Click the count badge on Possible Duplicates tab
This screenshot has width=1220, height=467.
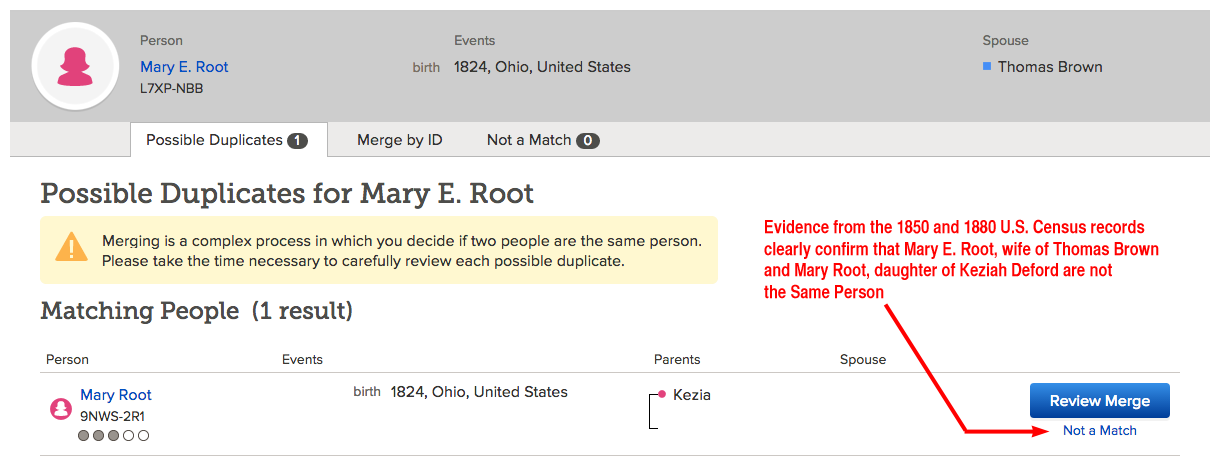tap(297, 140)
